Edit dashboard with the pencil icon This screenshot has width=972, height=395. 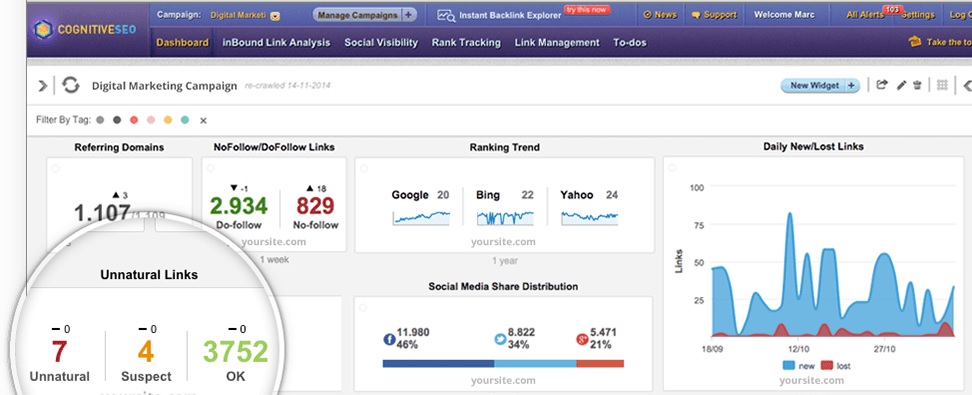click(x=901, y=85)
